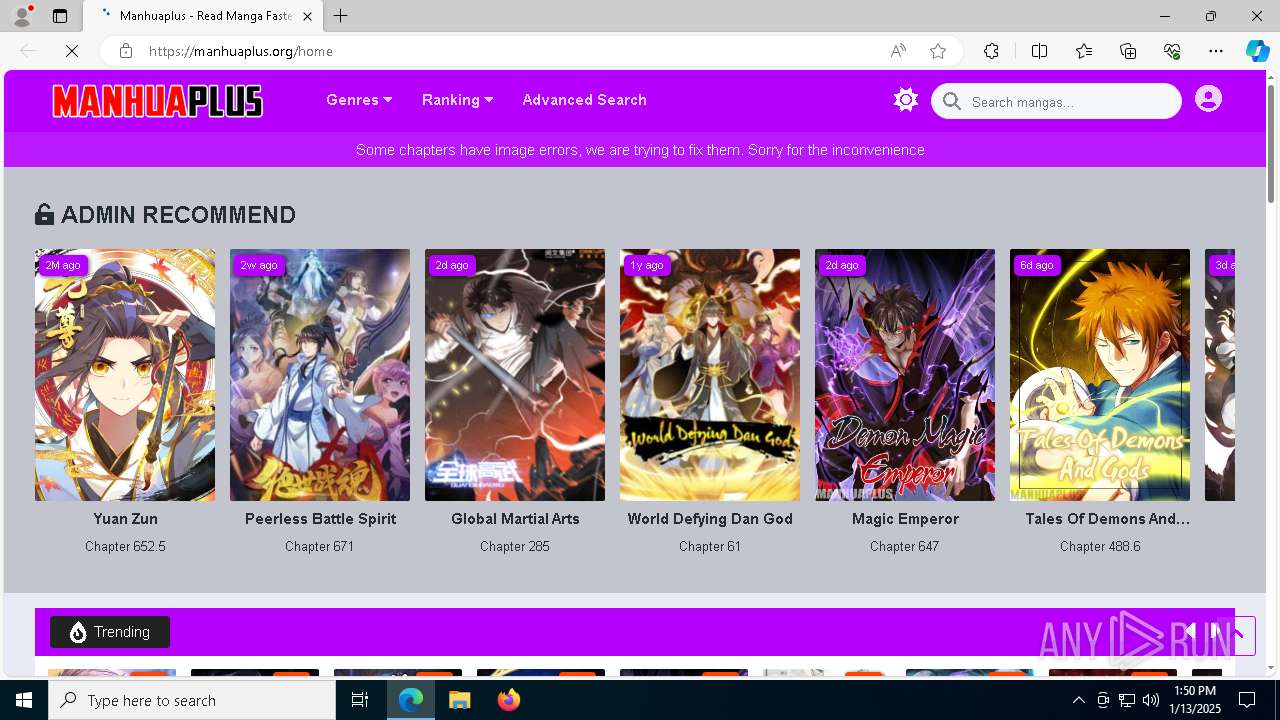Open the Yuan Zun cover thumbnail

[x=125, y=375]
